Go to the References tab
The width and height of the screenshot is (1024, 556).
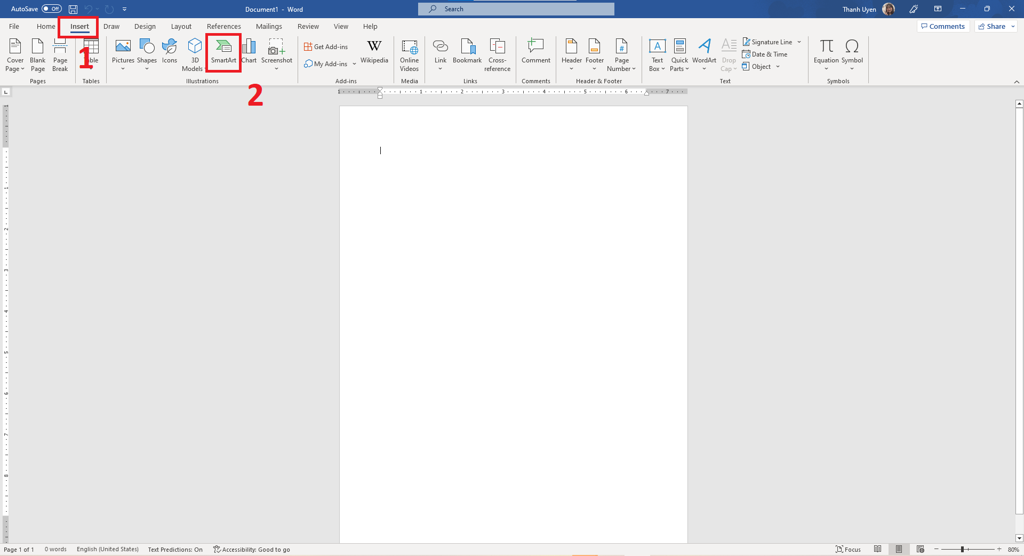point(224,27)
